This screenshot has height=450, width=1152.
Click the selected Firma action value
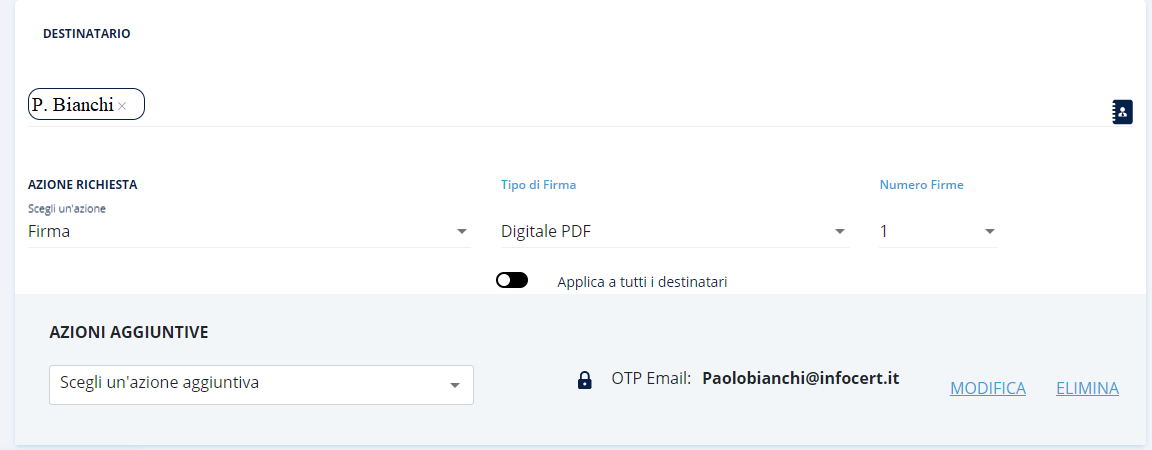coord(50,232)
